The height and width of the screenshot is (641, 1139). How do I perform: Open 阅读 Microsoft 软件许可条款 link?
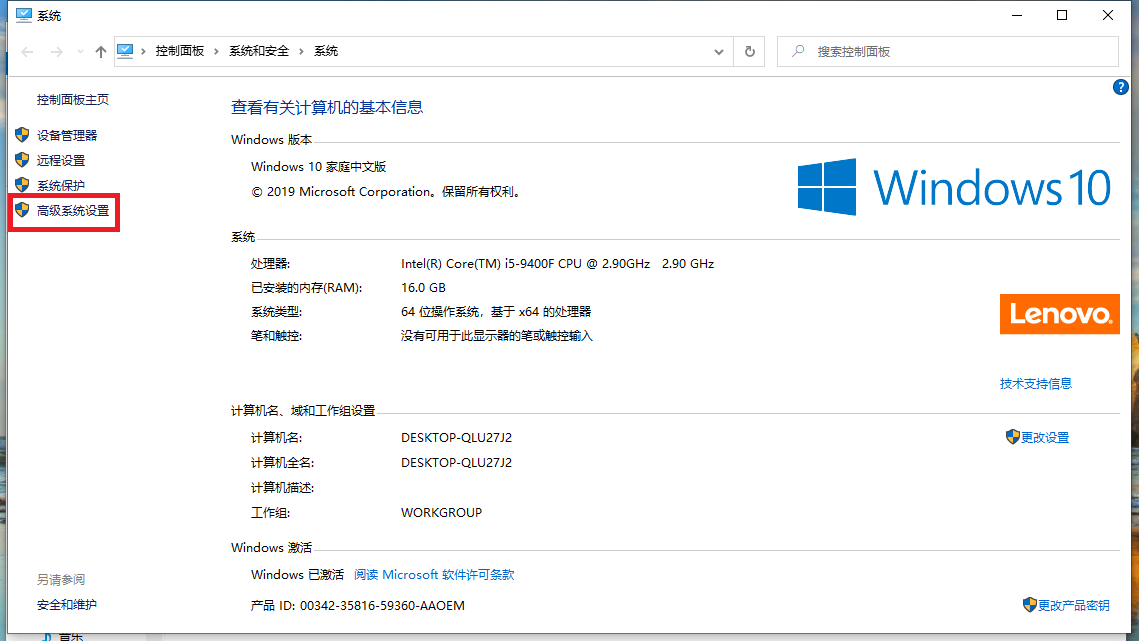point(434,575)
